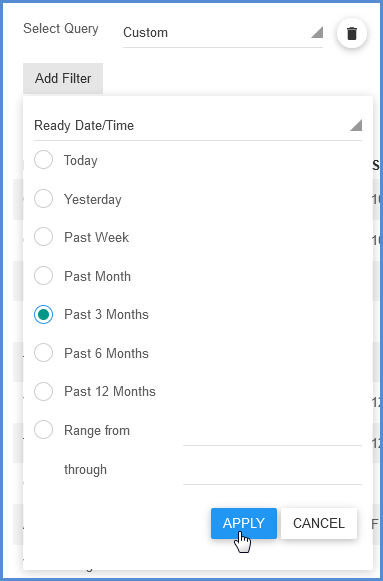
Task: Select the Past 3 Months radio button
Action: click(x=43, y=314)
